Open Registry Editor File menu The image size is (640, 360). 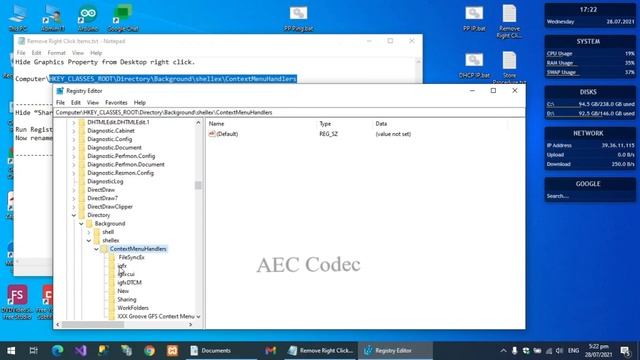[x=60, y=102]
